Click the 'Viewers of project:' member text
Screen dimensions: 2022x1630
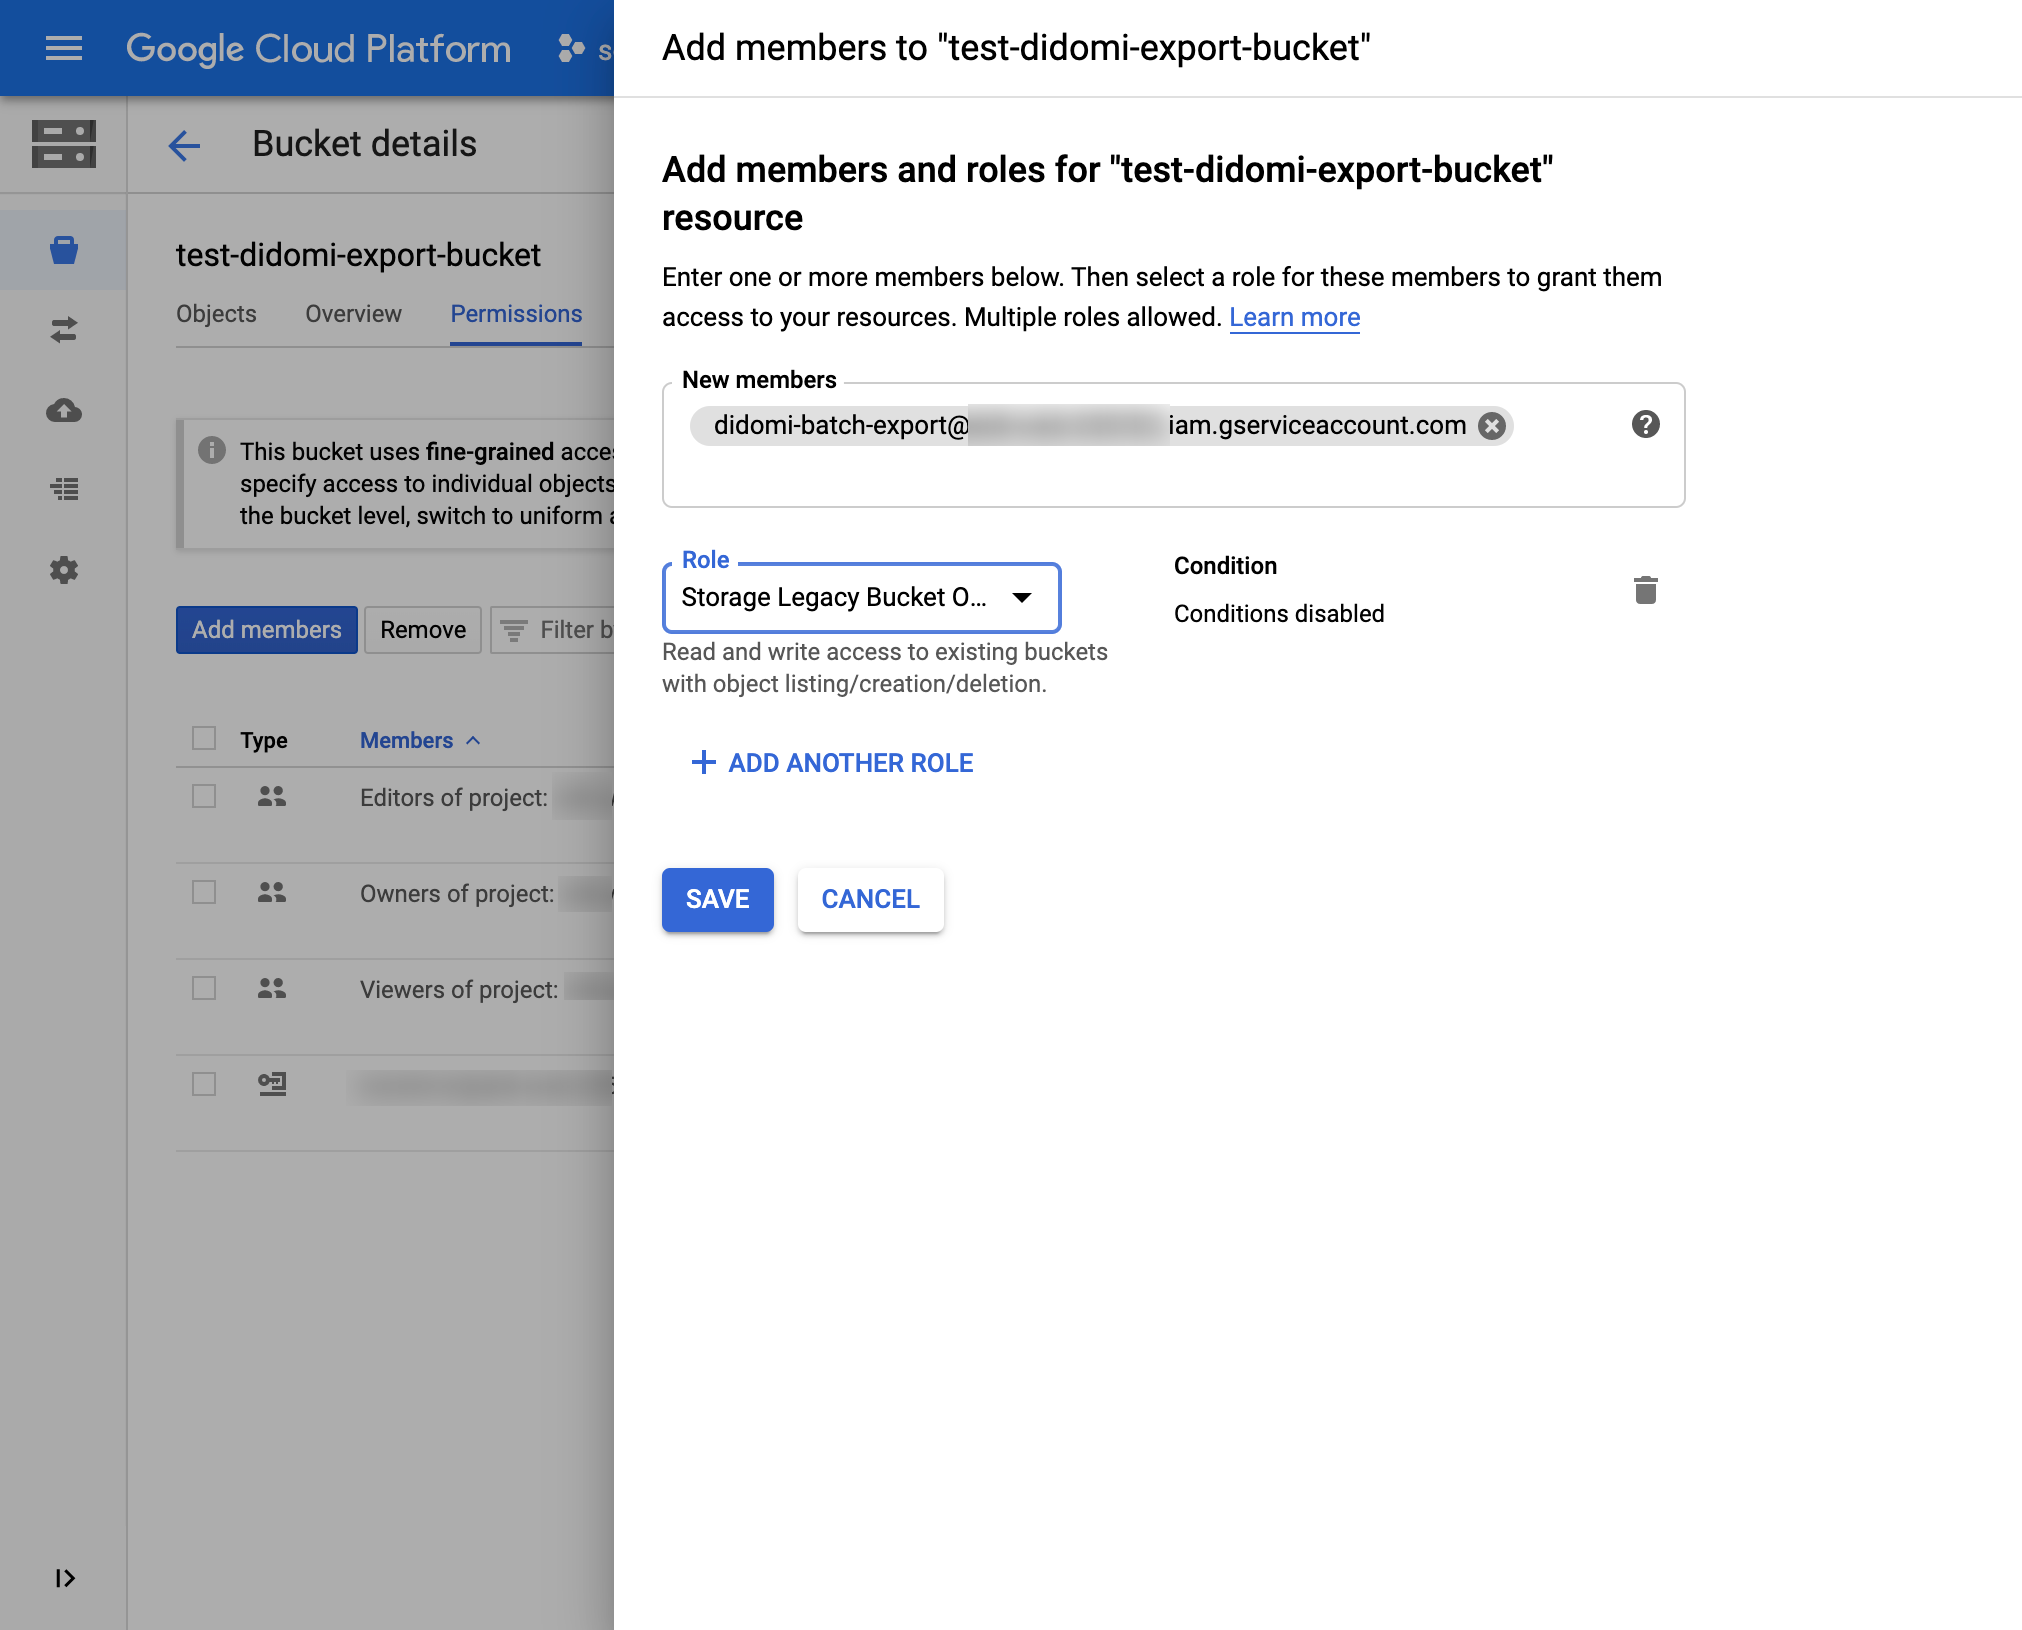click(x=459, y=990)
